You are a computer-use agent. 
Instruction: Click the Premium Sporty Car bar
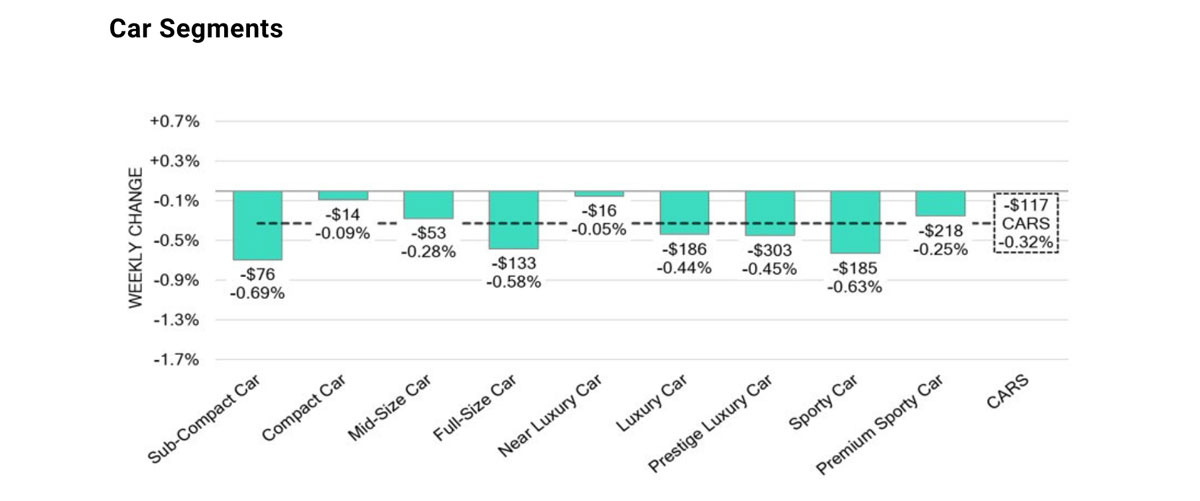point(940,203)
